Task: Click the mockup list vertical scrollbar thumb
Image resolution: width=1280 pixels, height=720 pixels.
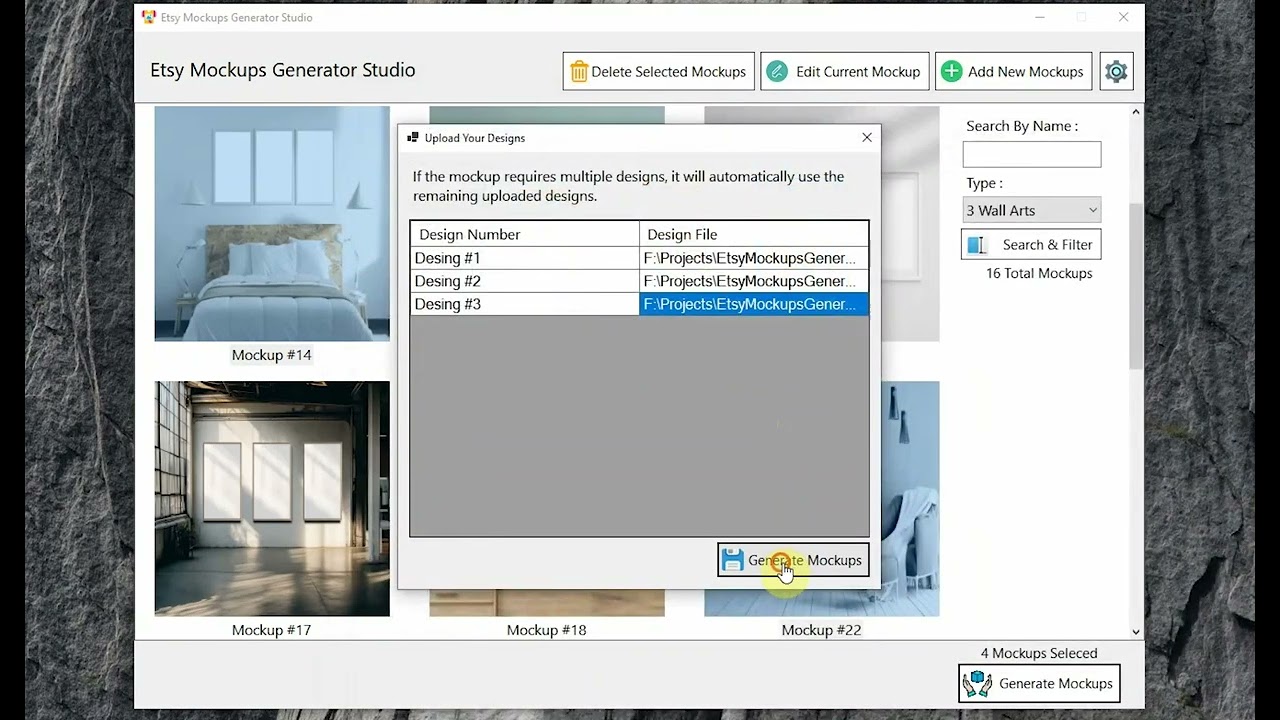Action: click(x=1136, y=285)
